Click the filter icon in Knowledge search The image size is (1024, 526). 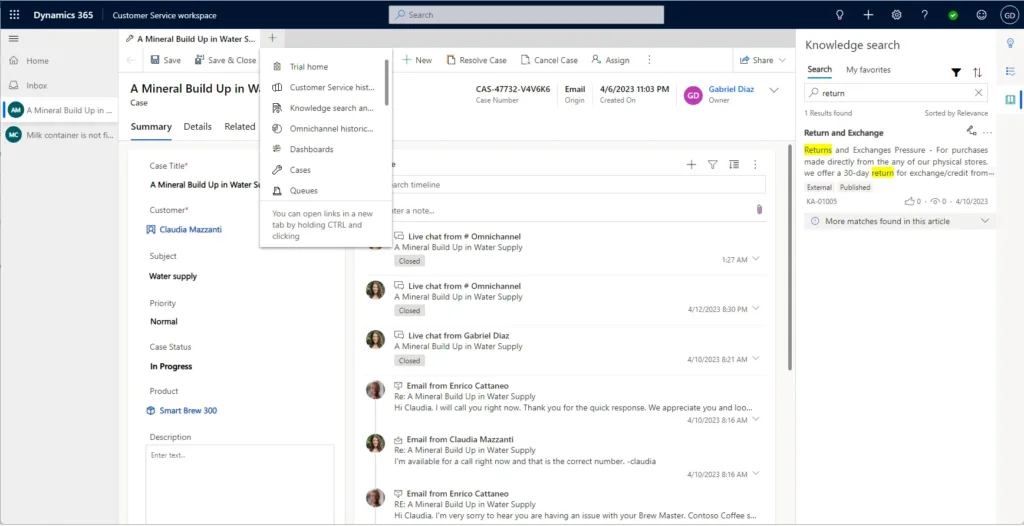(956, 72)
